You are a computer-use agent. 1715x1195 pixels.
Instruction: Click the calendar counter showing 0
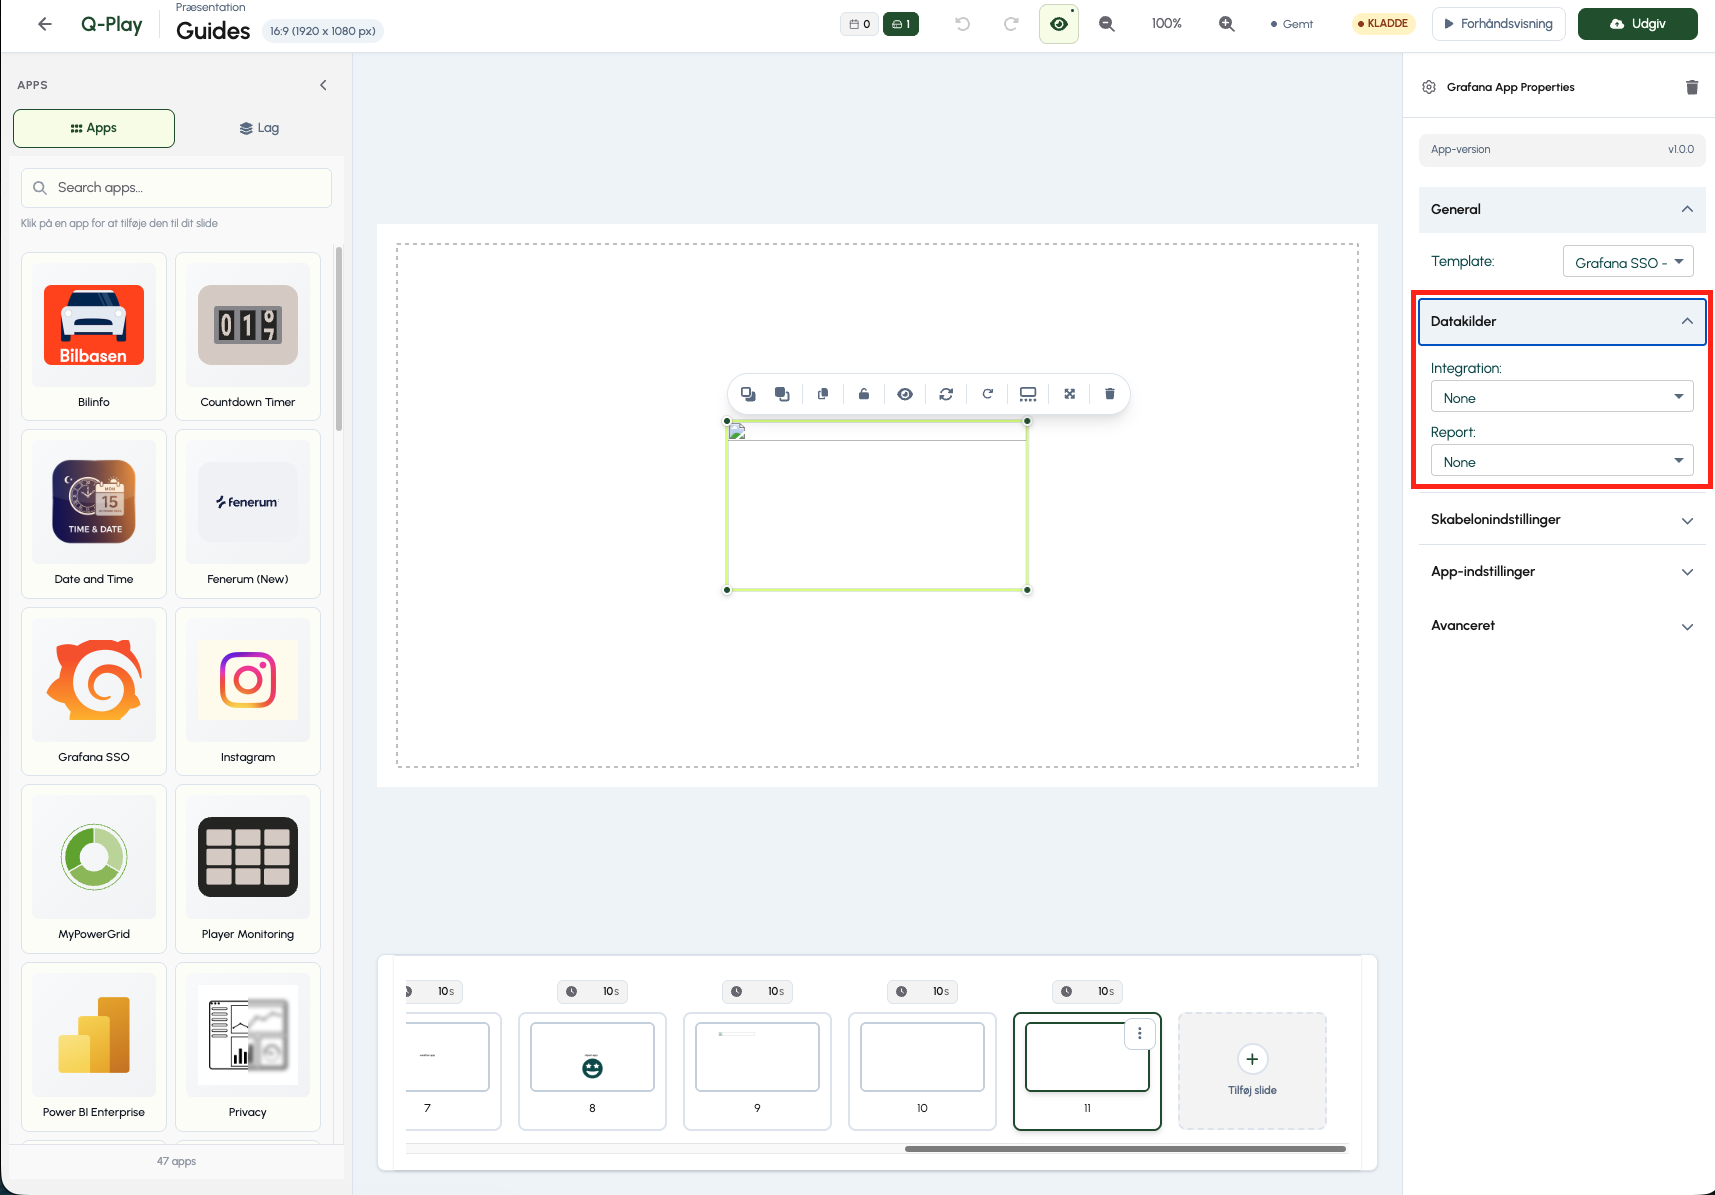pos(860,24)
